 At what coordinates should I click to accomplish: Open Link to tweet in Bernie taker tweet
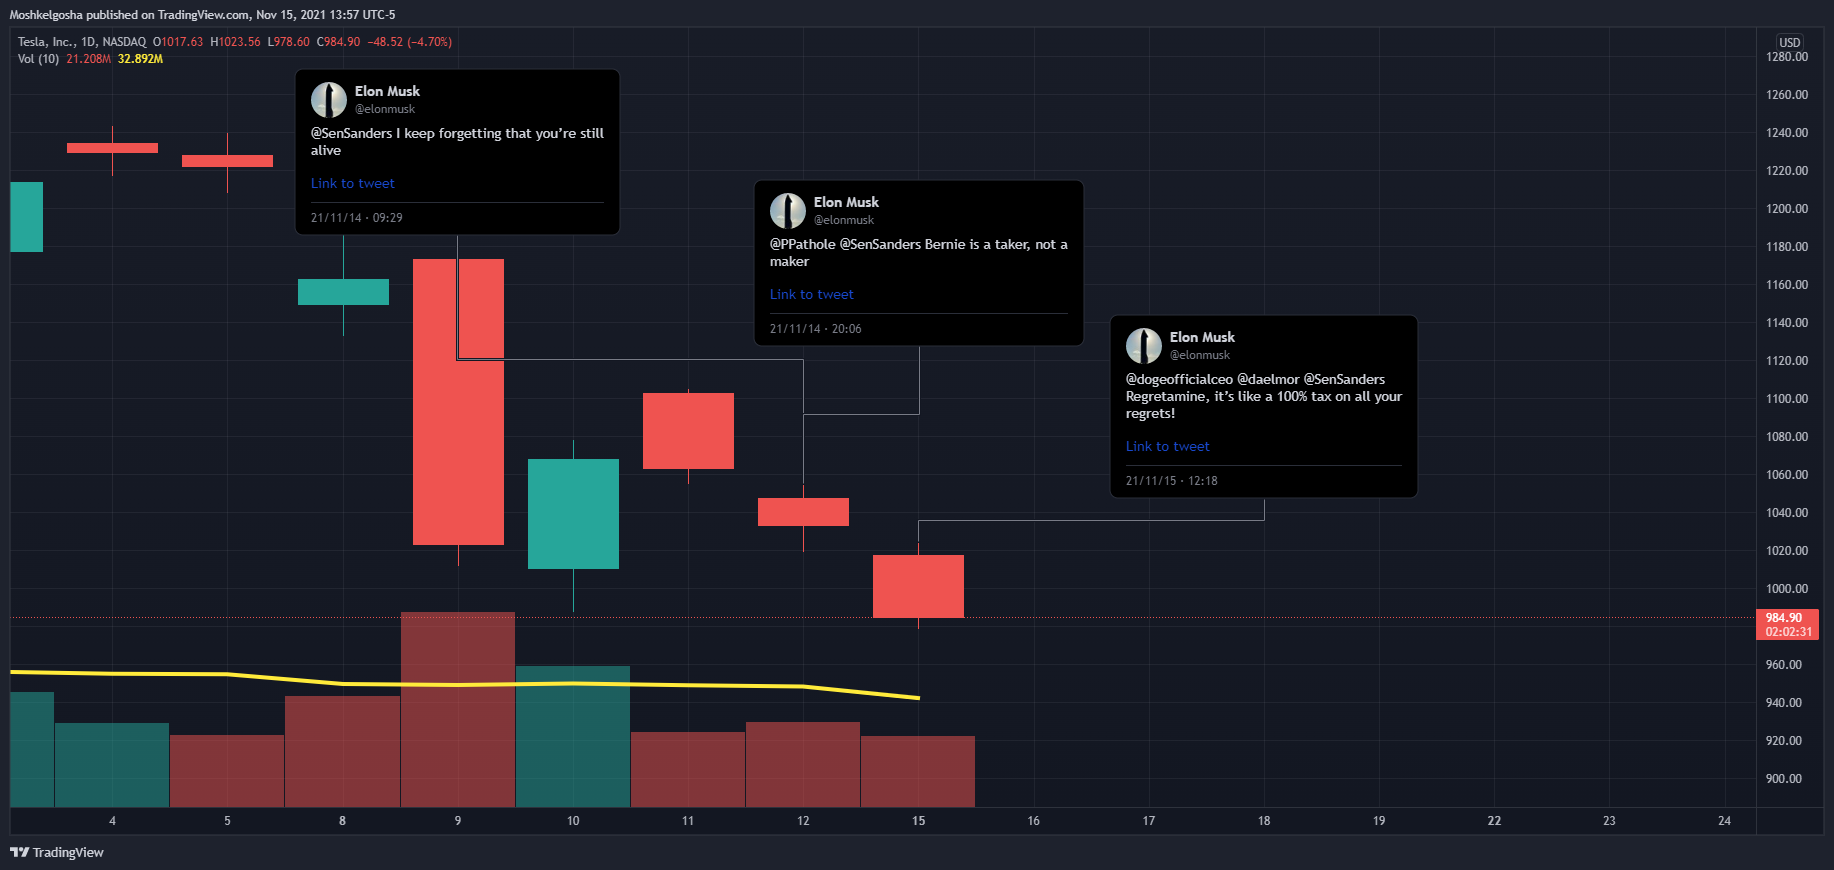point(811,294)
